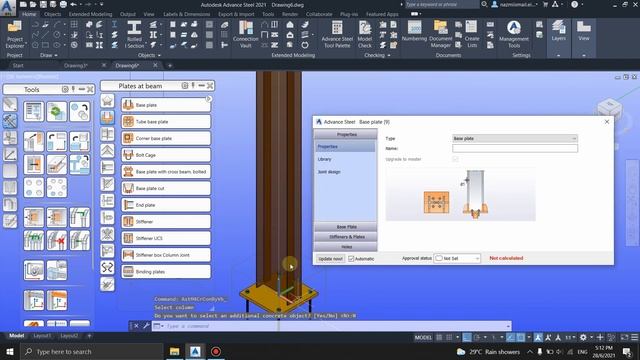Open Management Tools
Screen dimensions: 640x360
click(513, 35)
